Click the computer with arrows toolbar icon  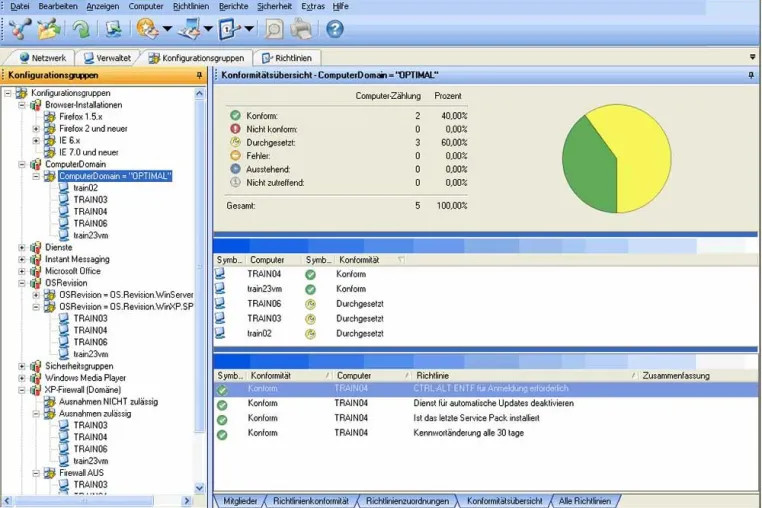(114, 29)
